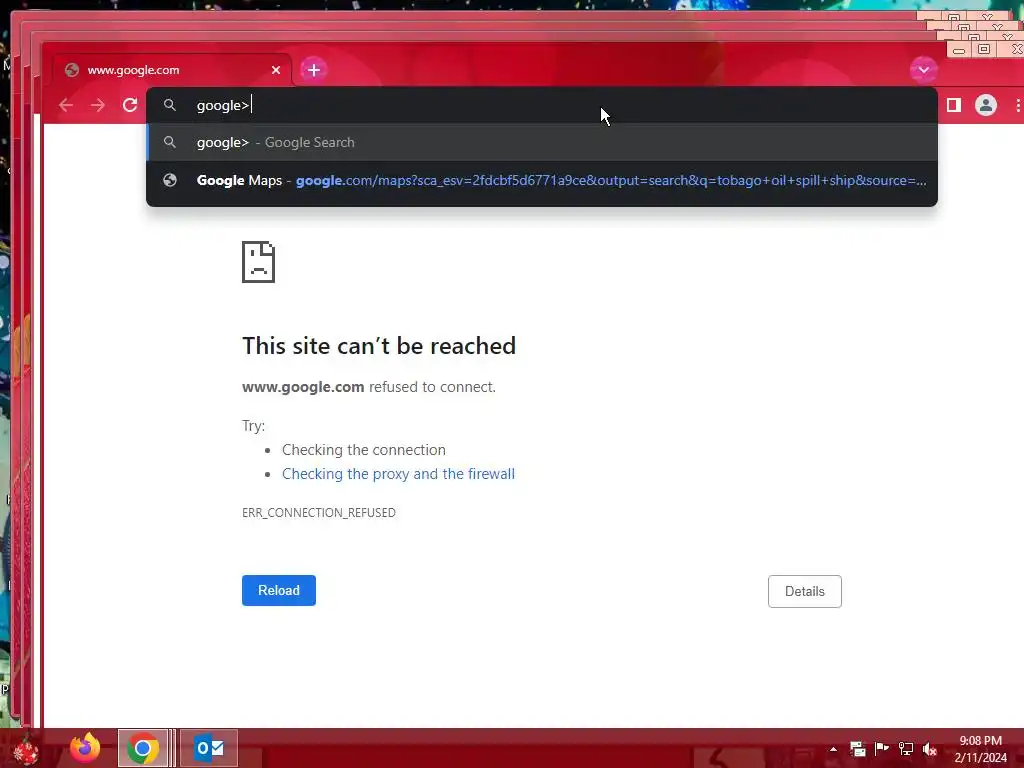Click the Start button ornament icon
Image resolution: width=1024 pixels, height=768 pixels.
(26, 750)
